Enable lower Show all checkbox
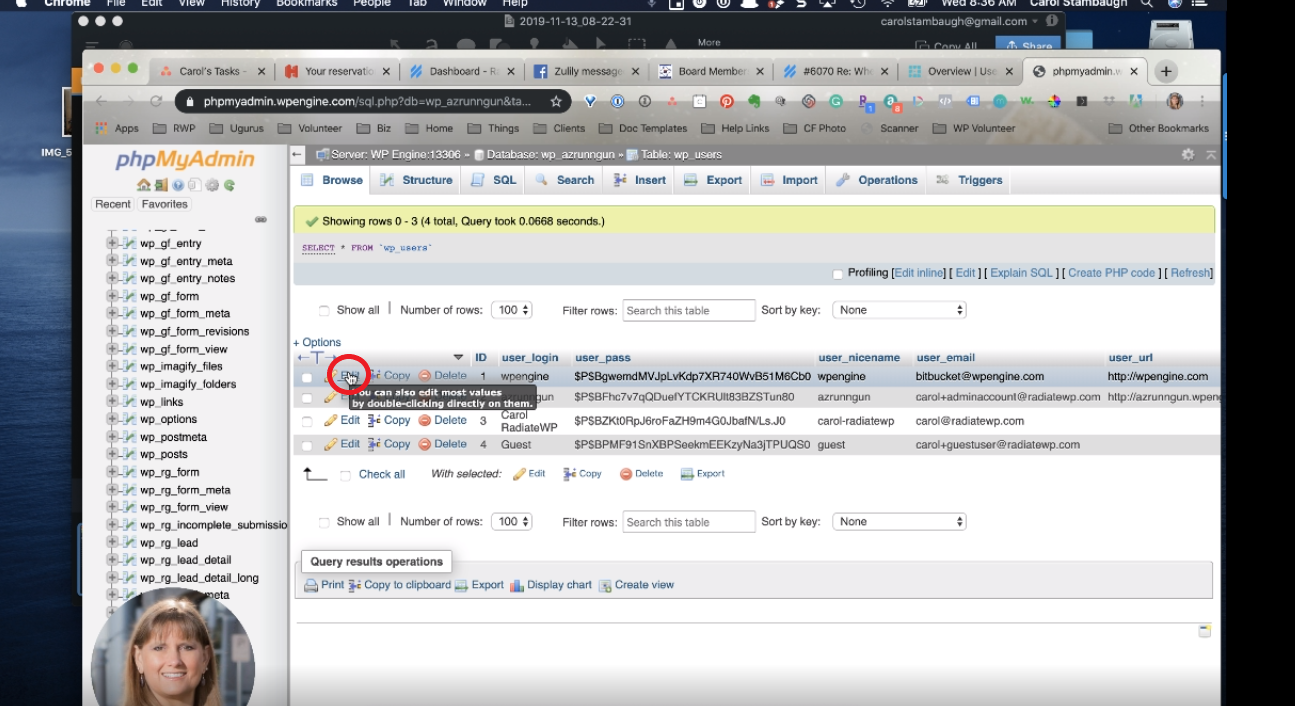Image resolution: width=1295 pixels, height=706 pixels. pyautogui.click(x=323, y=522)
